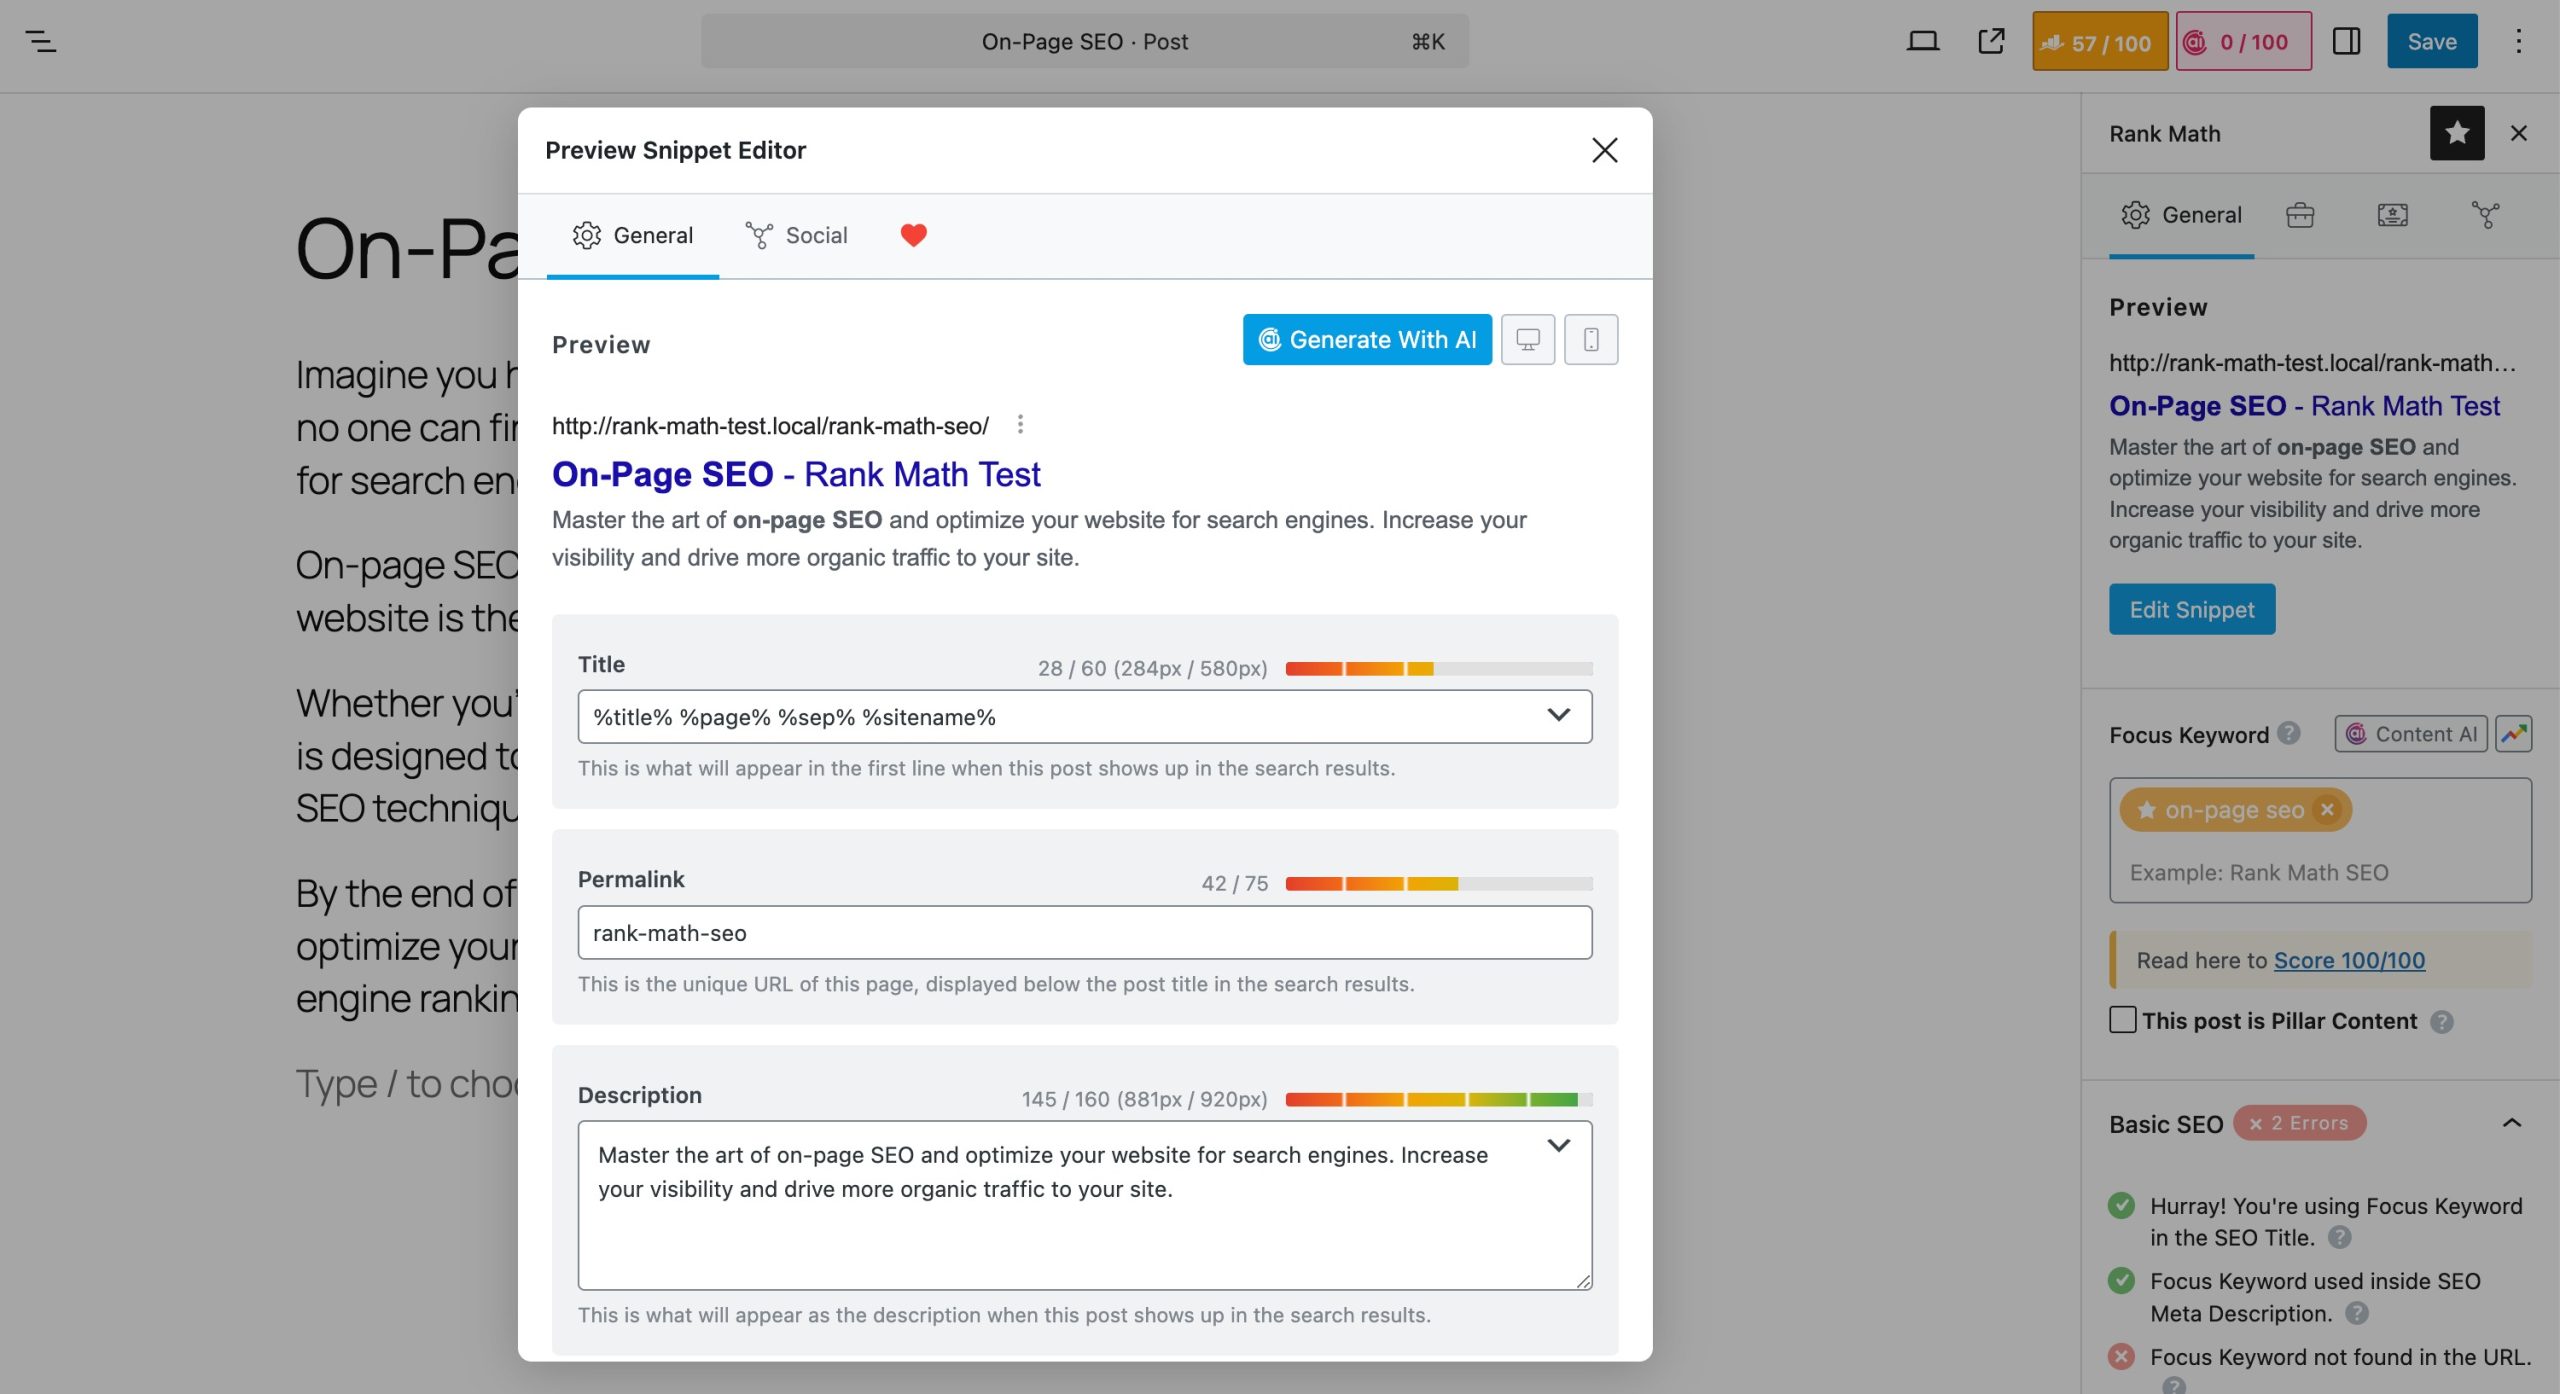2560x1394 pixels.
Task: Click the description drag-resize corner handle
Action: tap(1583, 1281)
